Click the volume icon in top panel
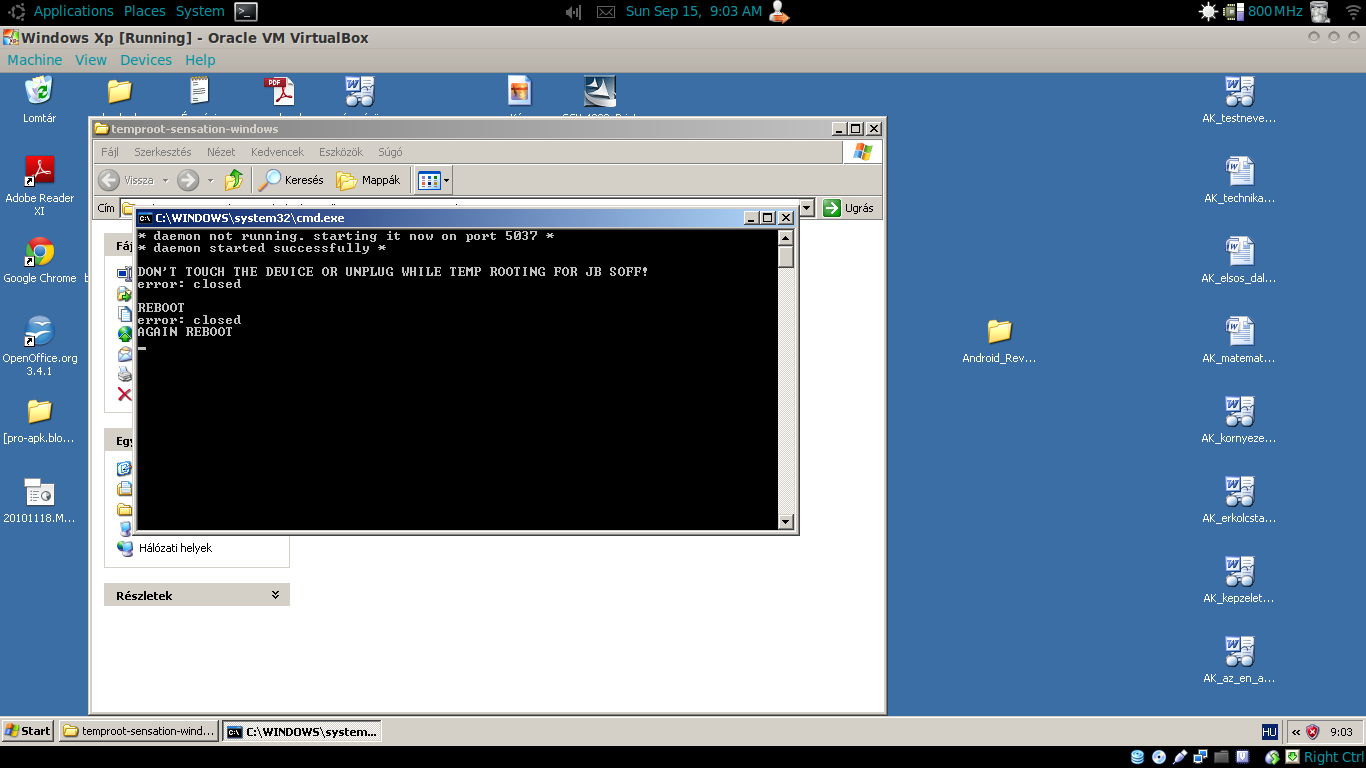The width and height of the screenshot is (1366, 768). (x=573, y=12)
